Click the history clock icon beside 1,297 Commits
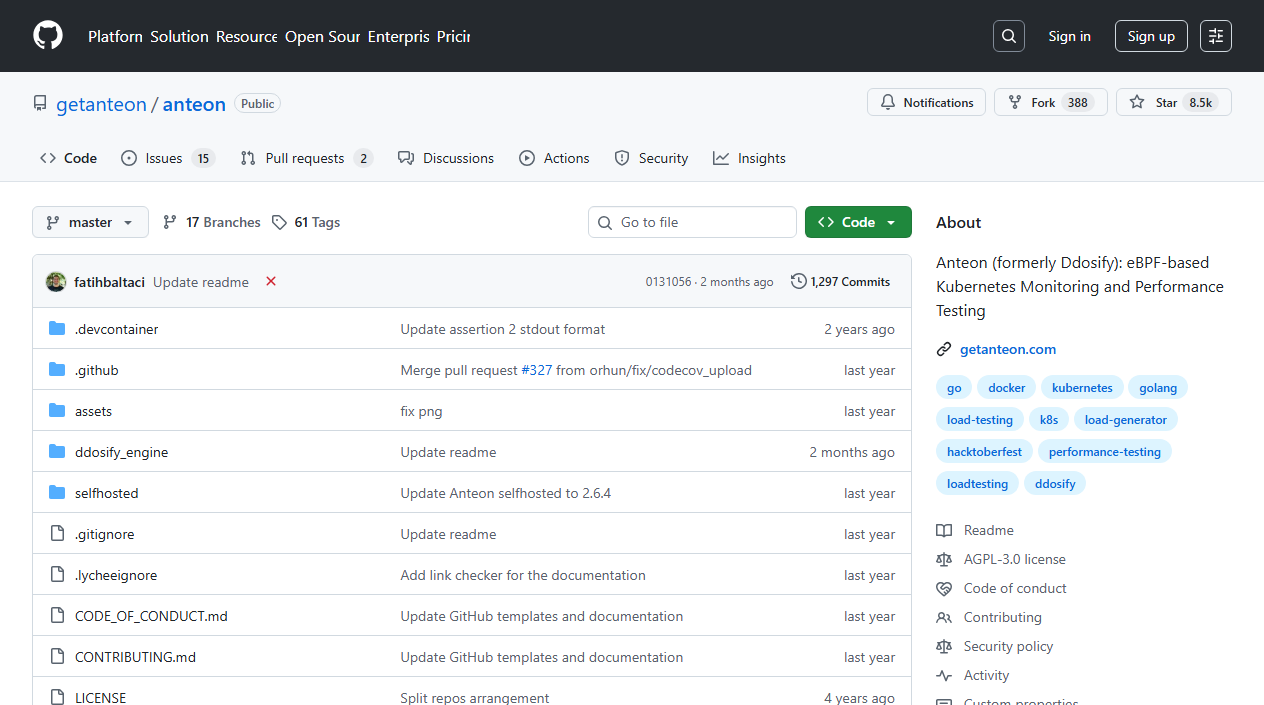 click(x=797, y=282)
